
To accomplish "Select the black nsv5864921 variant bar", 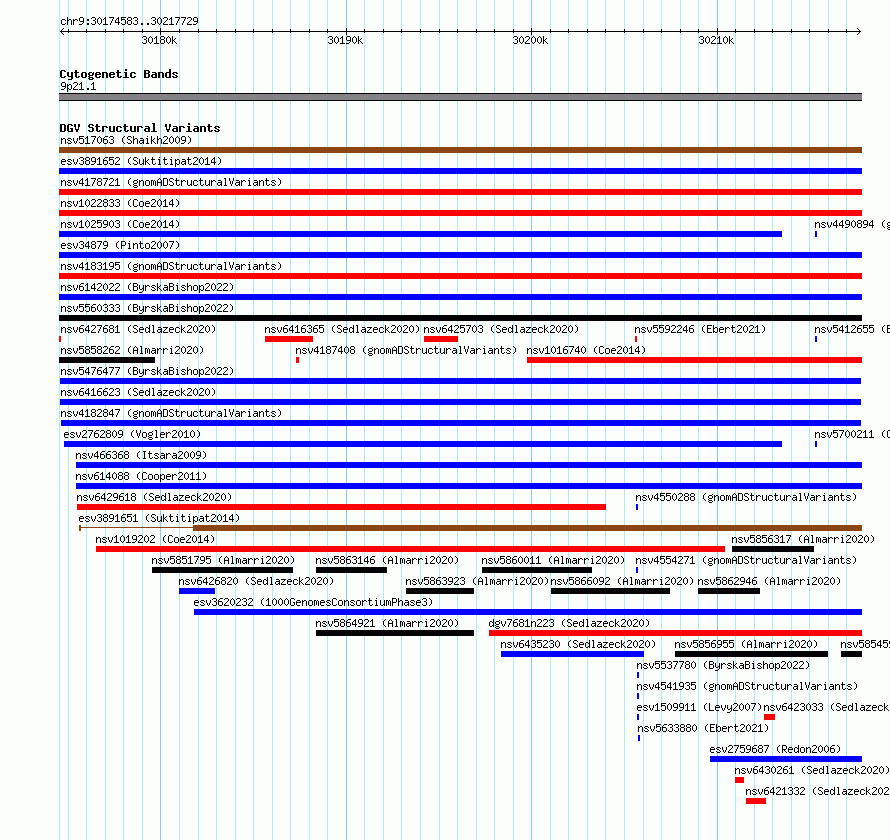I will 394,633.
